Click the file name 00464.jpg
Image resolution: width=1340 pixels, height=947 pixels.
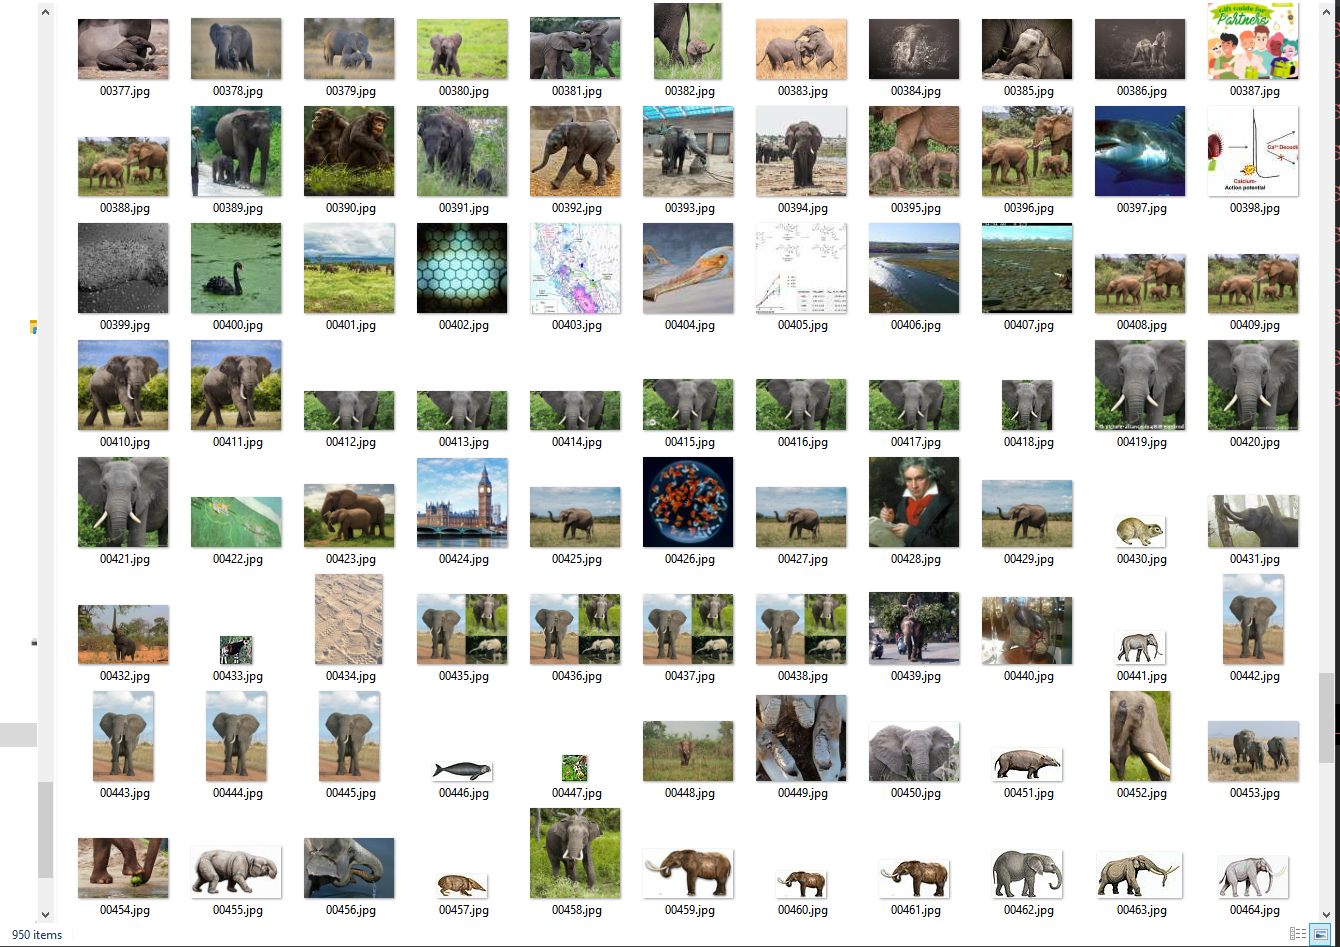1255,910
